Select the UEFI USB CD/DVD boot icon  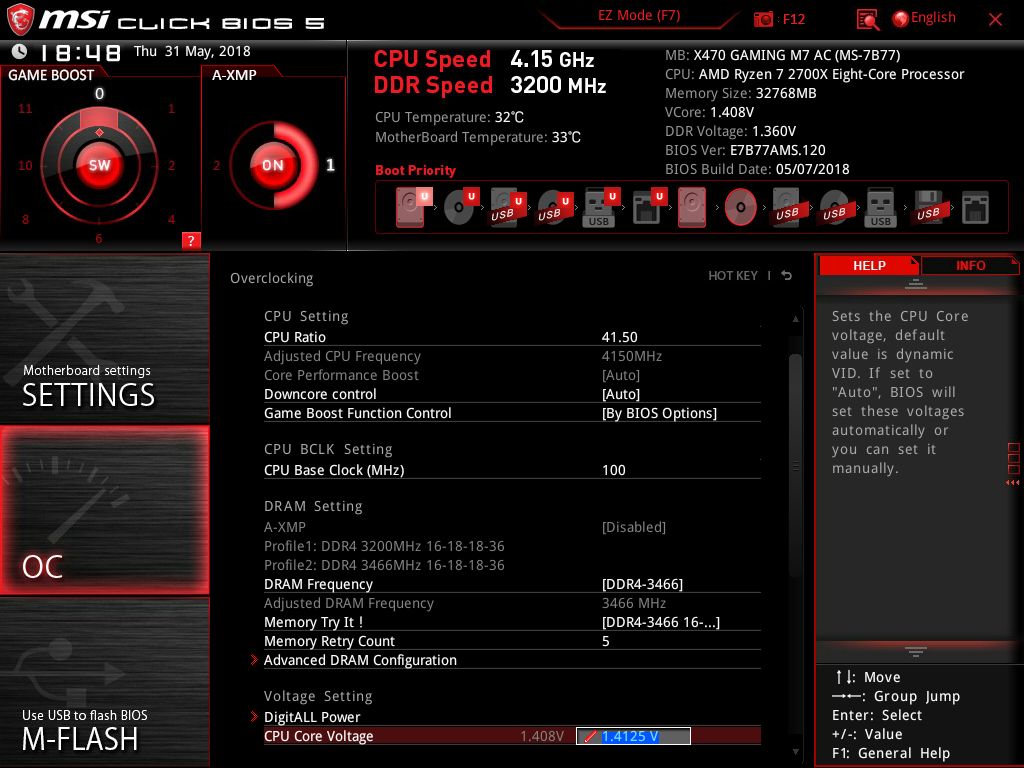(554, 207)
